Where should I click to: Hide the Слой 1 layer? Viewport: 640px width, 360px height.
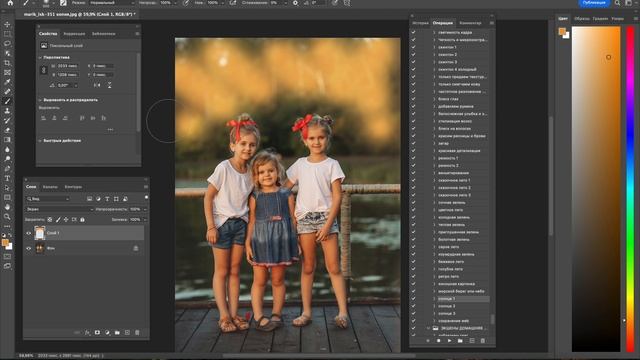click(x=29, y=233)
